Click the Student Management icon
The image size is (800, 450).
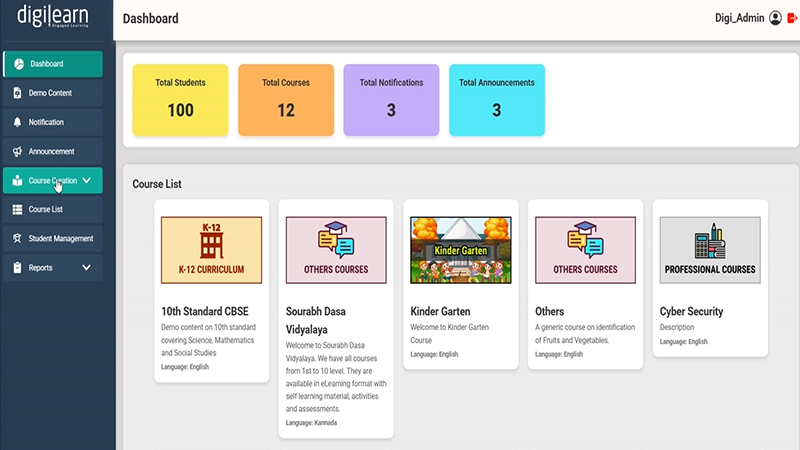(x=17, y=239)
